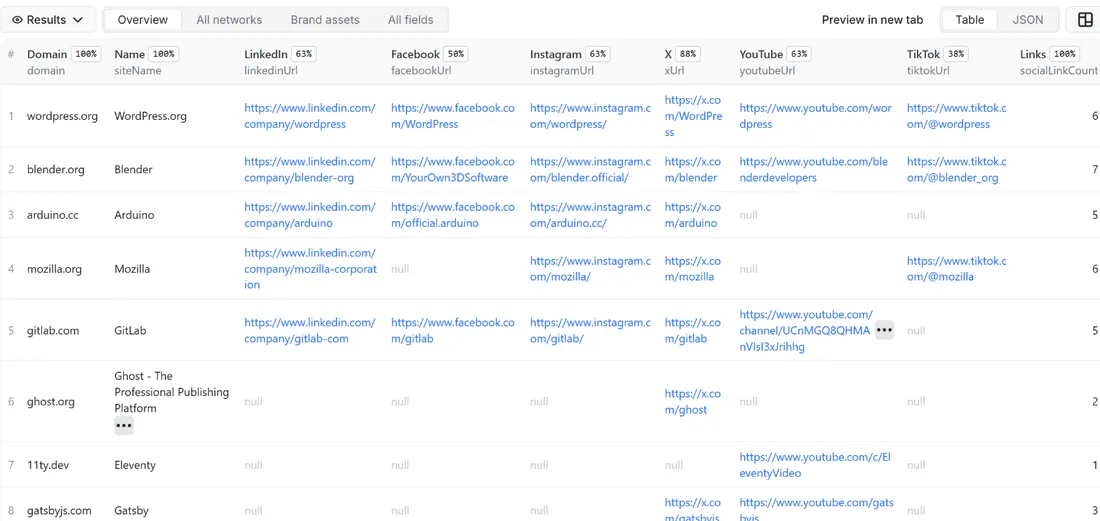The image size is (1100, 521).
Task: Click the Eleventy site name cell
Action: [x=135, y=465]
